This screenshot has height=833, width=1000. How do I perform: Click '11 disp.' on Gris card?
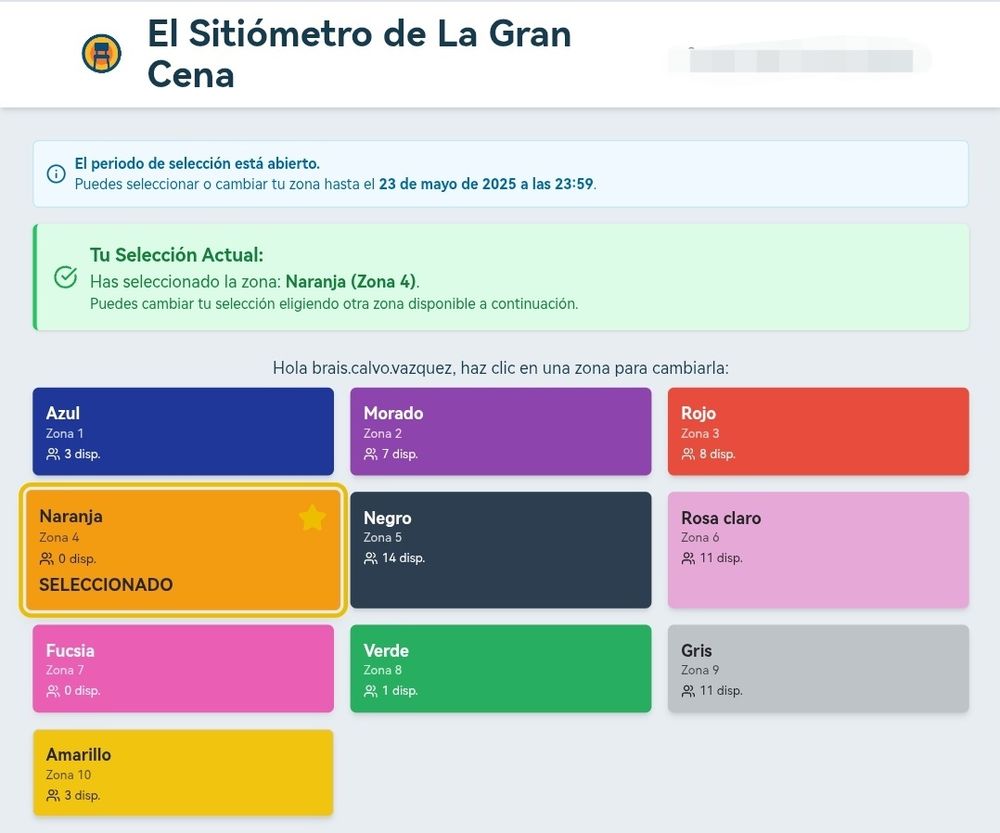coord(721,691)
